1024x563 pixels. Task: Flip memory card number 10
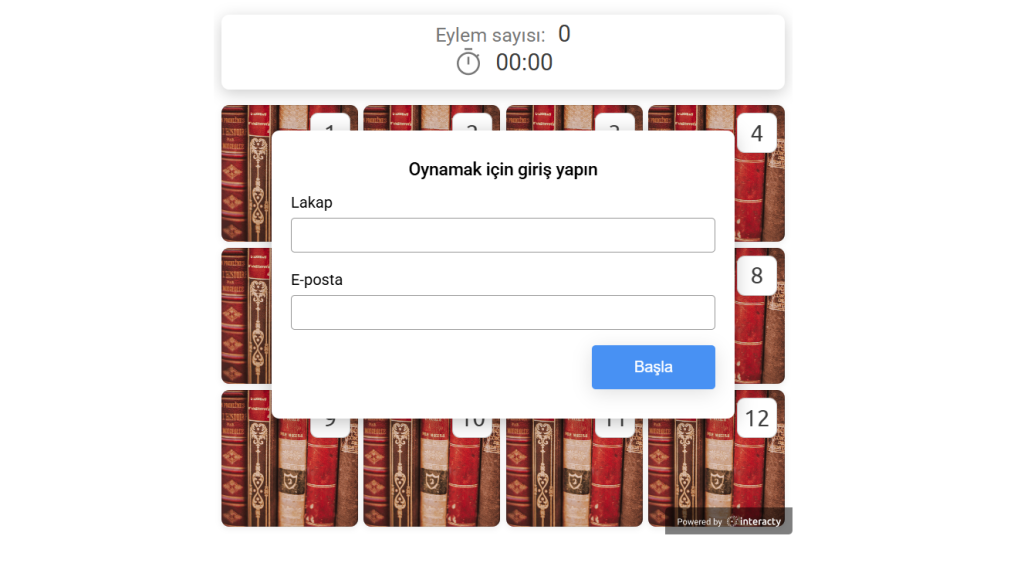point(432,474)
